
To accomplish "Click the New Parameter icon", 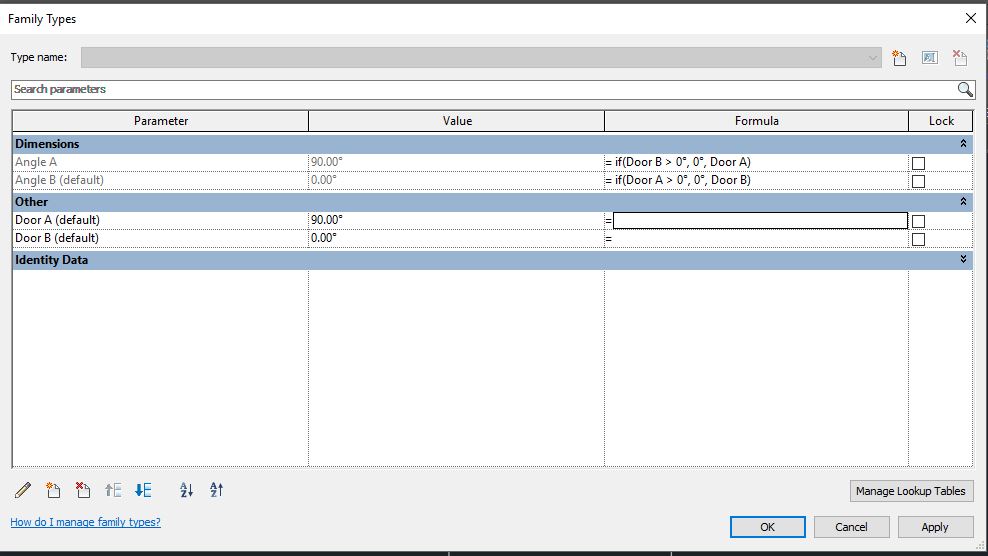I will pyautogui.click(x=53, y=490).
